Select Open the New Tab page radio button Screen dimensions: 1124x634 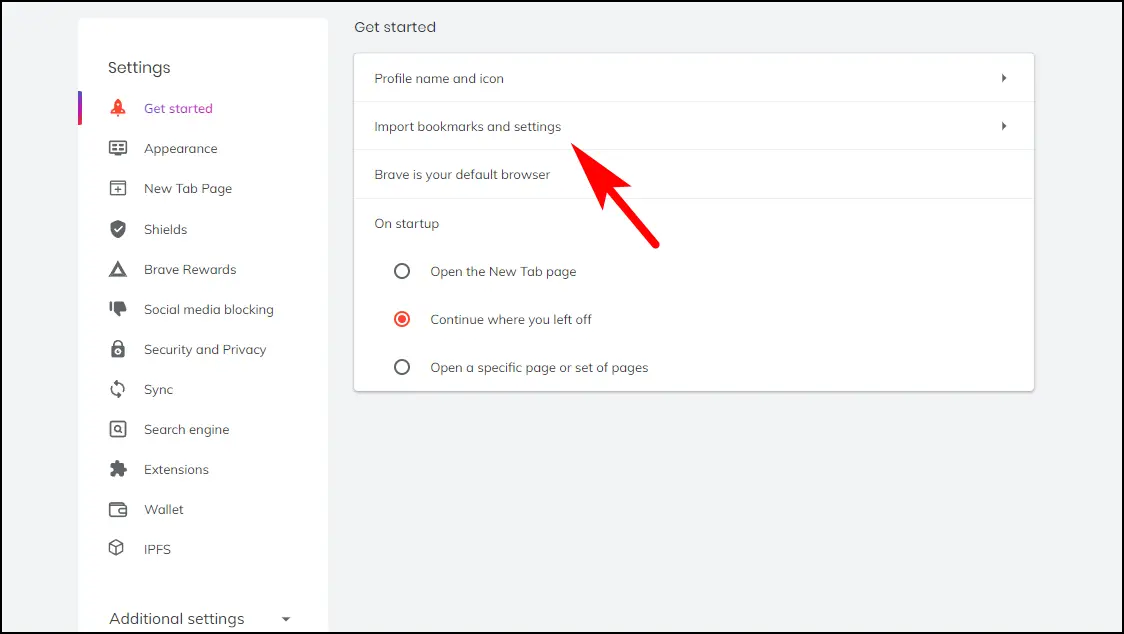[402, 271]
